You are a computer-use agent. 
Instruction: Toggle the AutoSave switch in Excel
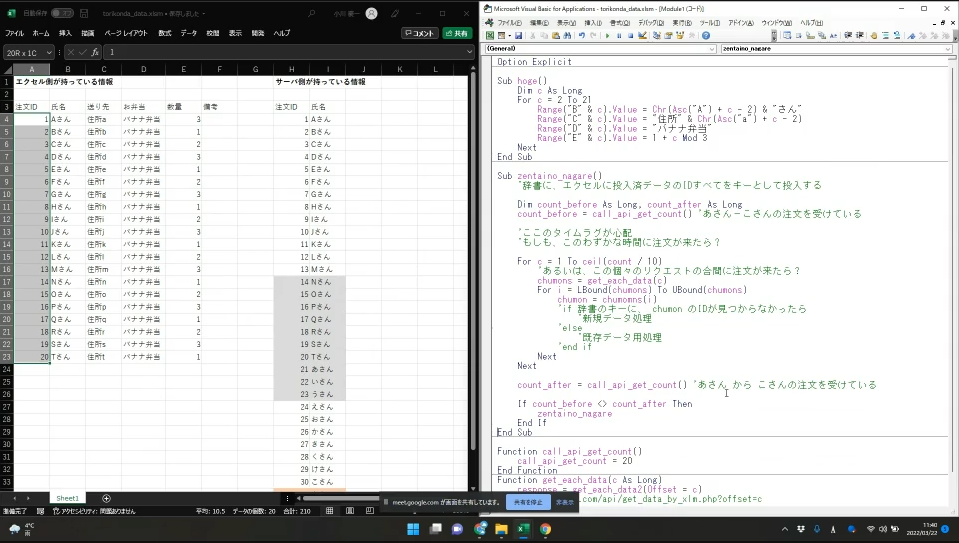pos(62,13)
